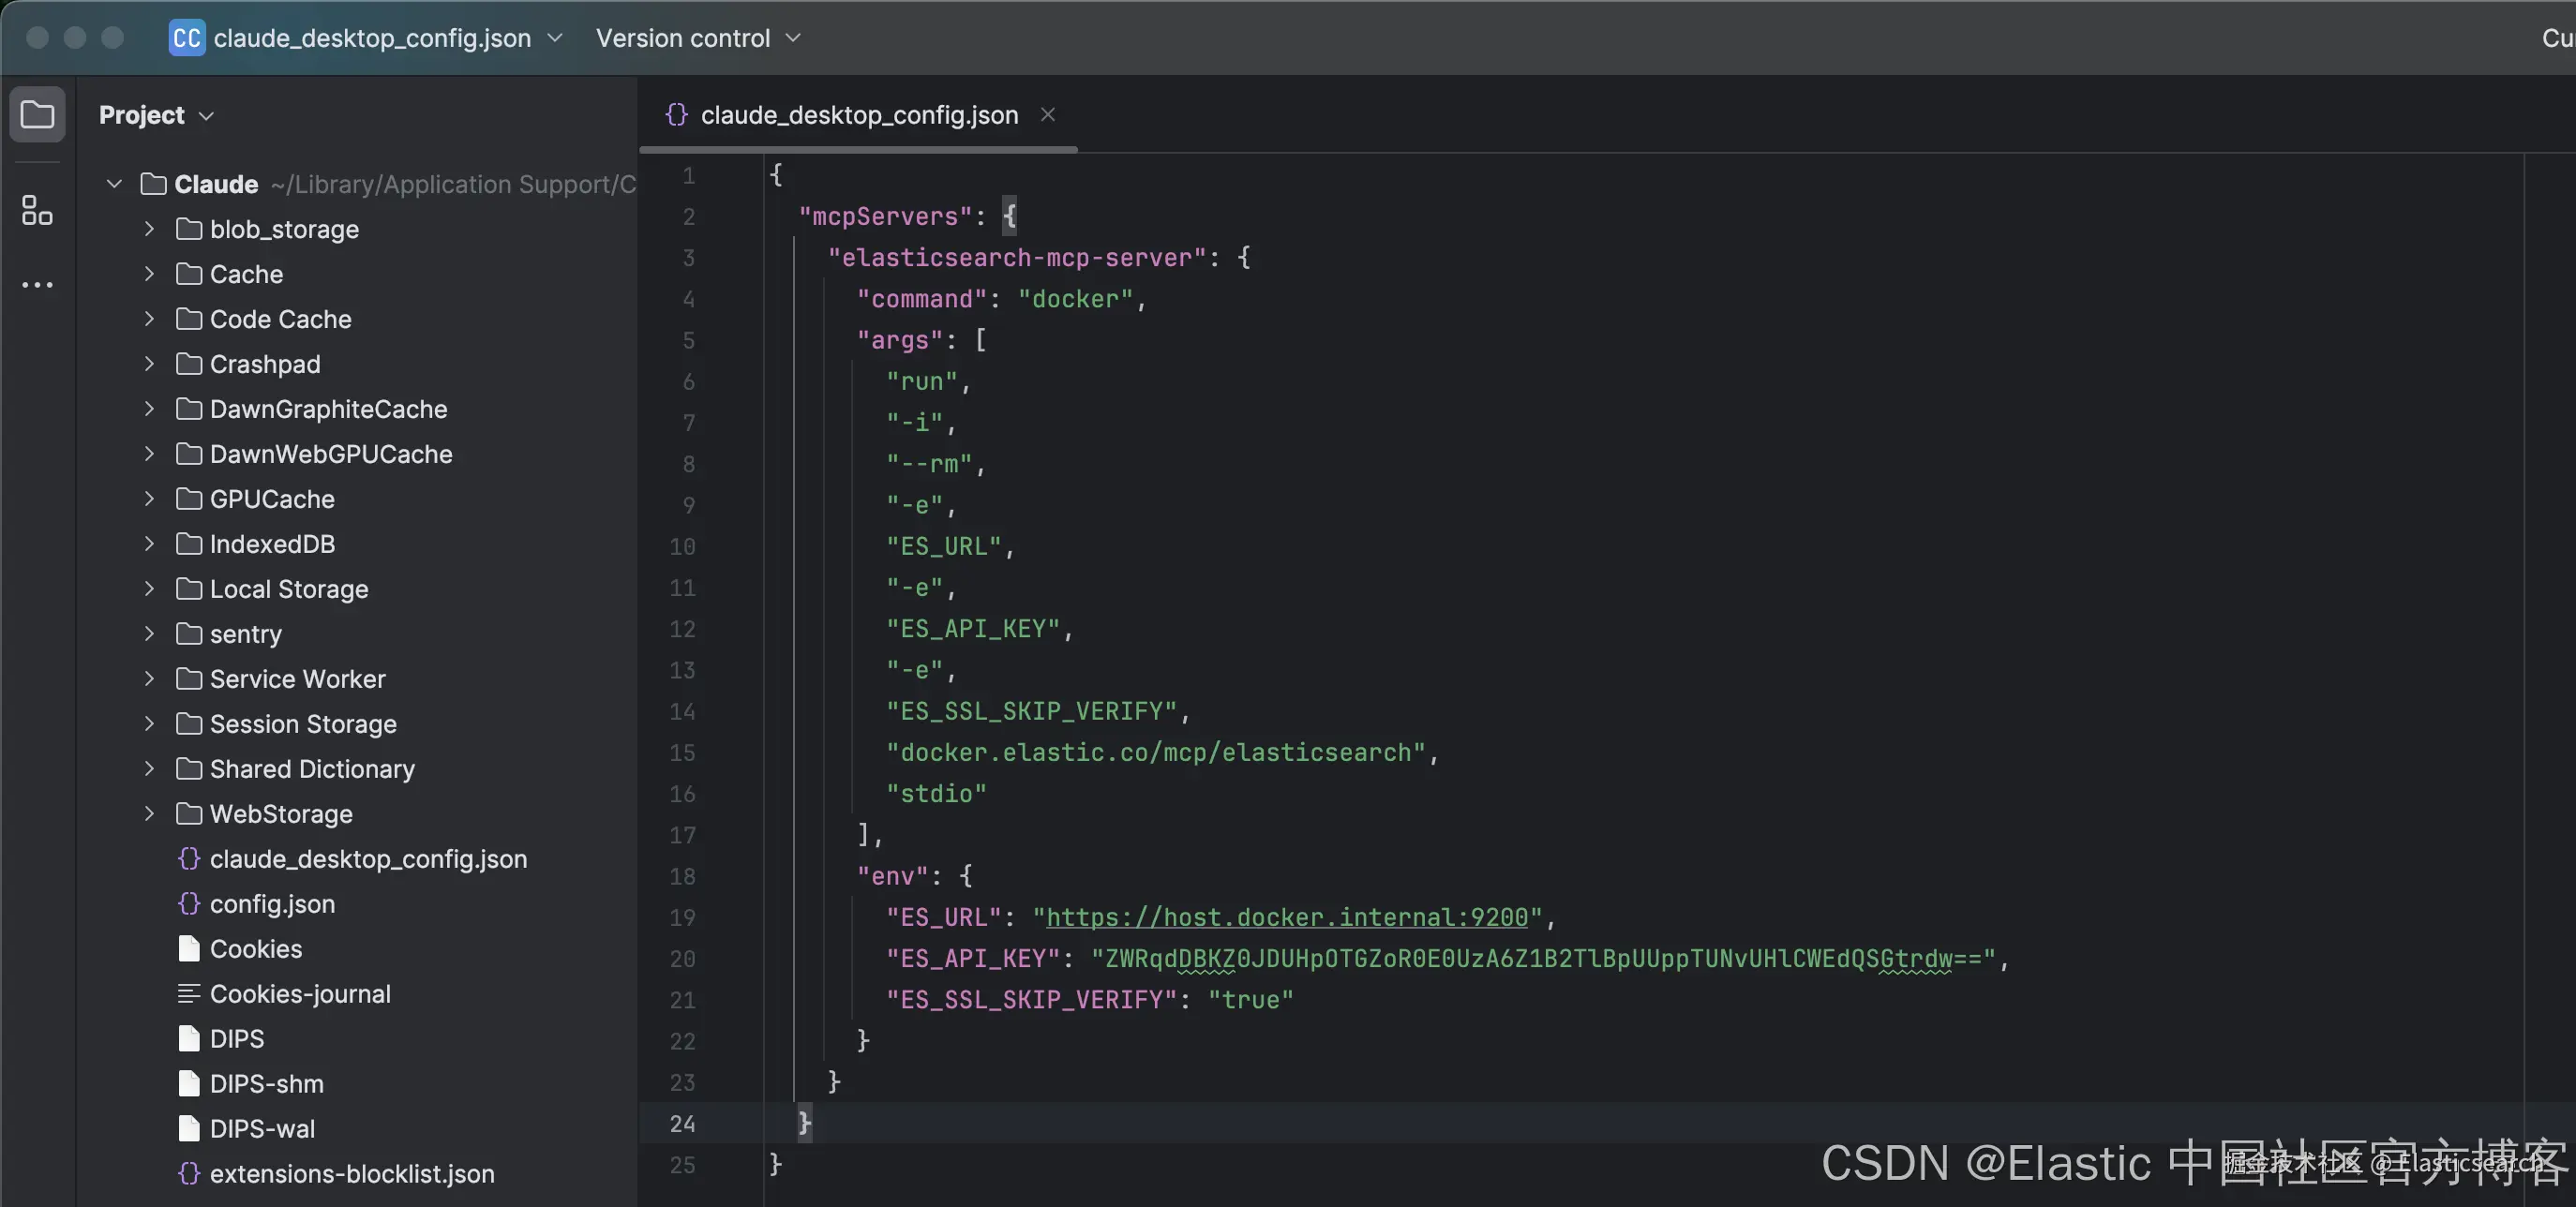Click the More tool windows ellipsis icon
Viewport: 2576px width, 1207px height.
pyautogui.click(x=37, y=285)
